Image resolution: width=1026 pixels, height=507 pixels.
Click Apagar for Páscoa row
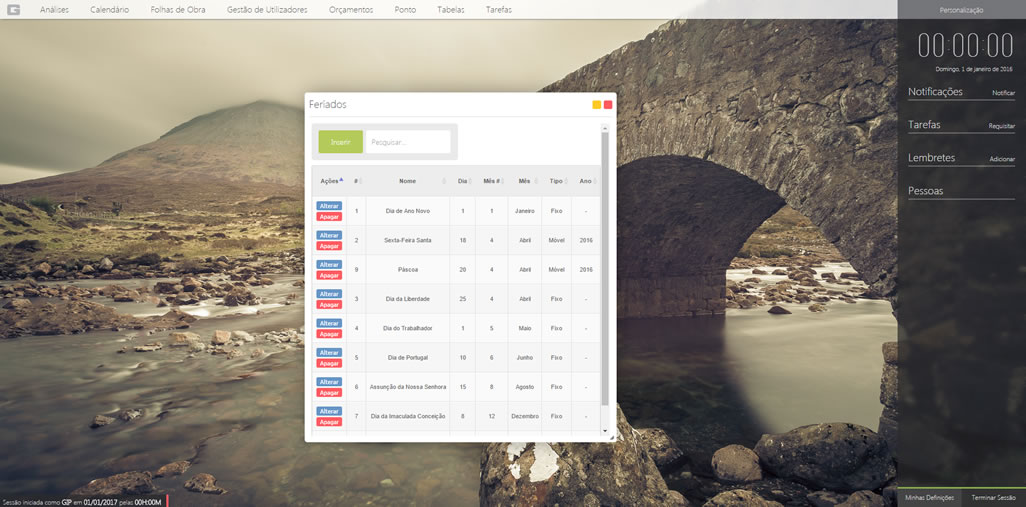(x=329, y=275)
